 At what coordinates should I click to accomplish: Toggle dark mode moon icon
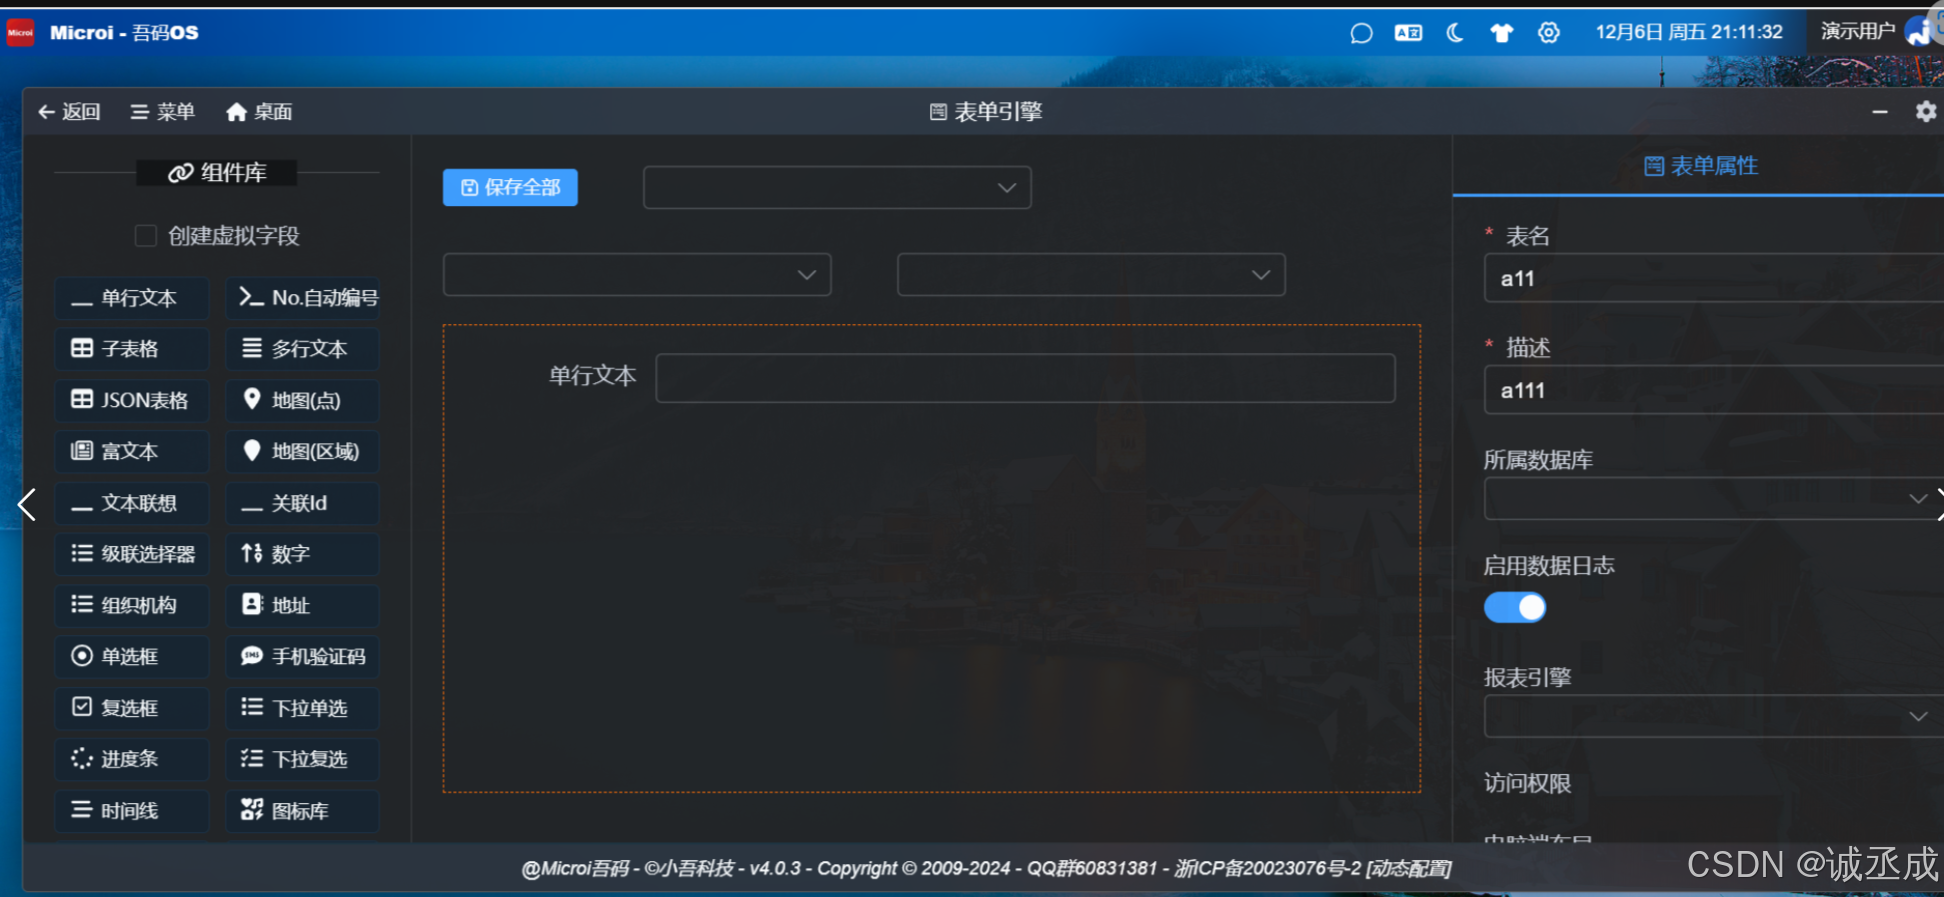coord(1455,33)
